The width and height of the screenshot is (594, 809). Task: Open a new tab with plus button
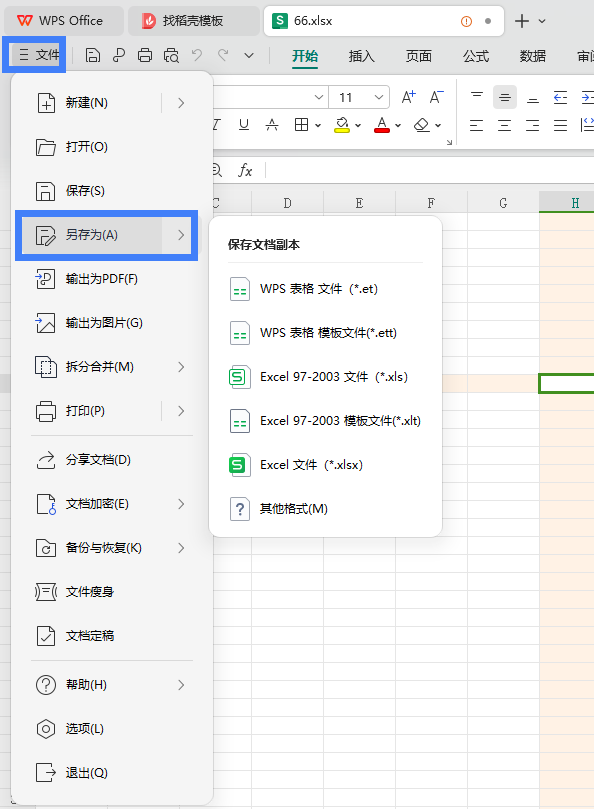(522, 21)
